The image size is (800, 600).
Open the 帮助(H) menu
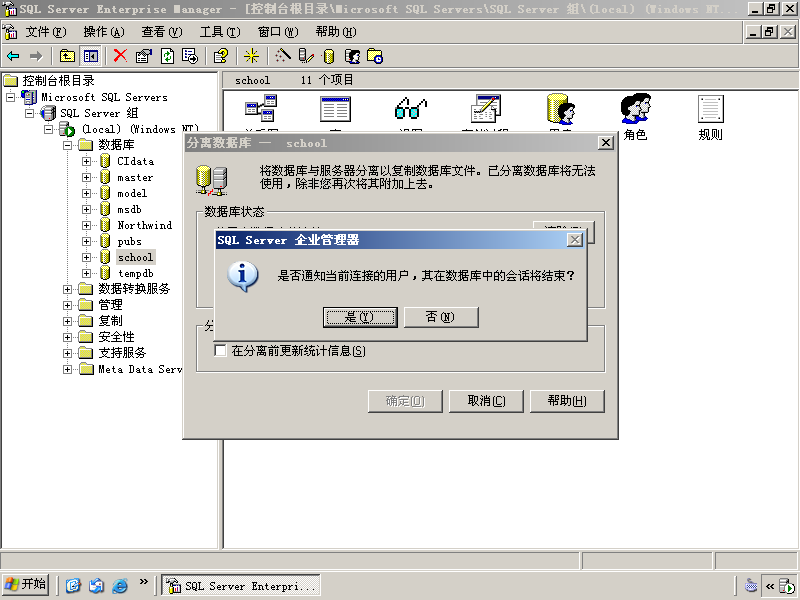click(x=336, y=32)
